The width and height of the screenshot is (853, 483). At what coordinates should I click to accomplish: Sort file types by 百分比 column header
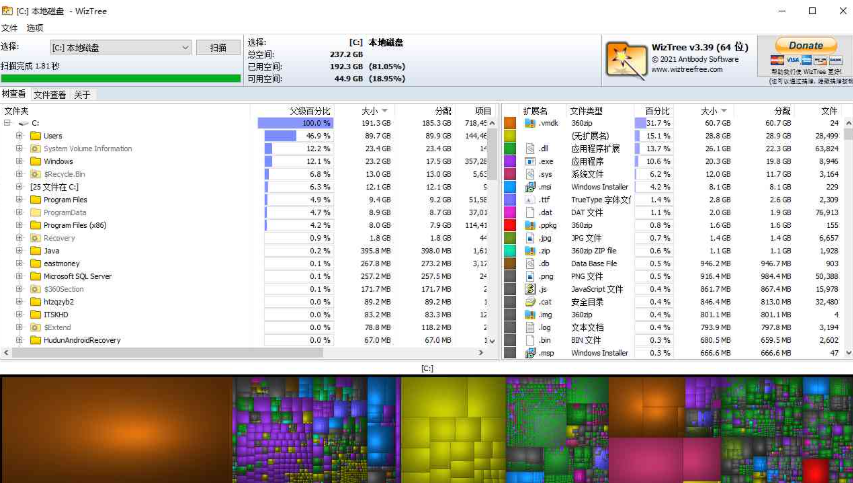657,110
